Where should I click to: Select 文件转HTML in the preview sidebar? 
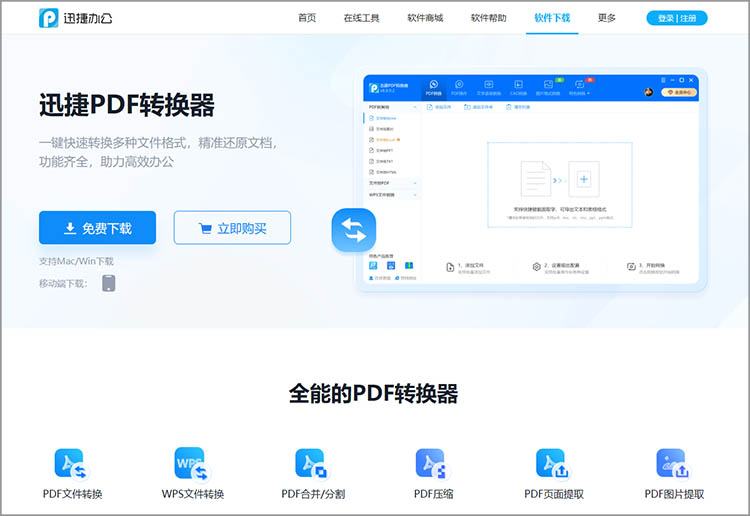click(x=383, y=172)
